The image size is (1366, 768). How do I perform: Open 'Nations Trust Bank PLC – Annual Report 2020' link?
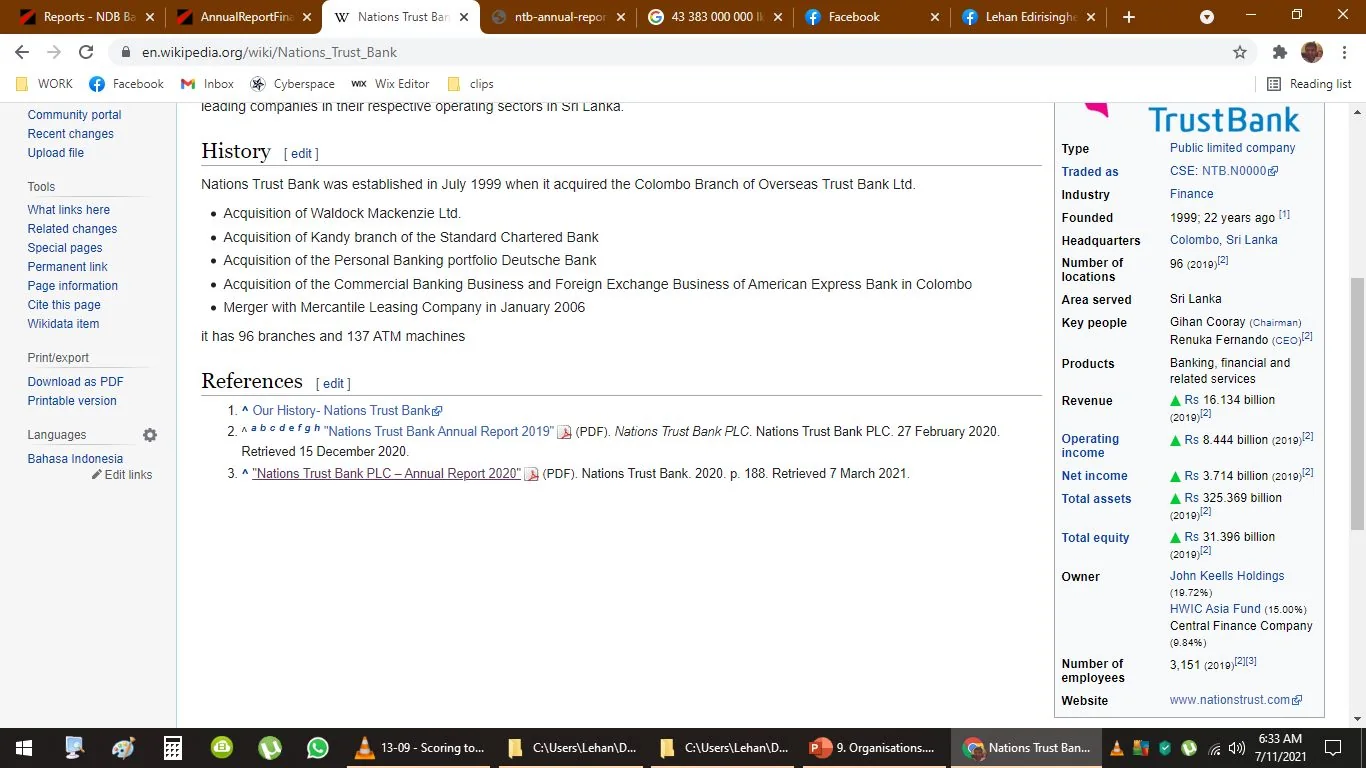point(387,474)
